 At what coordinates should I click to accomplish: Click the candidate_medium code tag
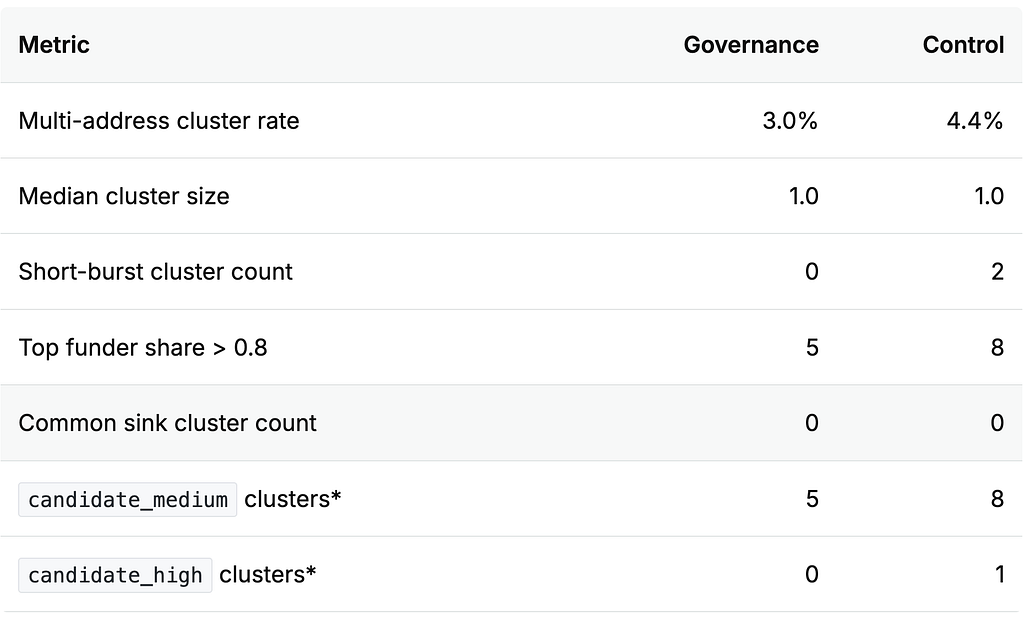point(127,500)
